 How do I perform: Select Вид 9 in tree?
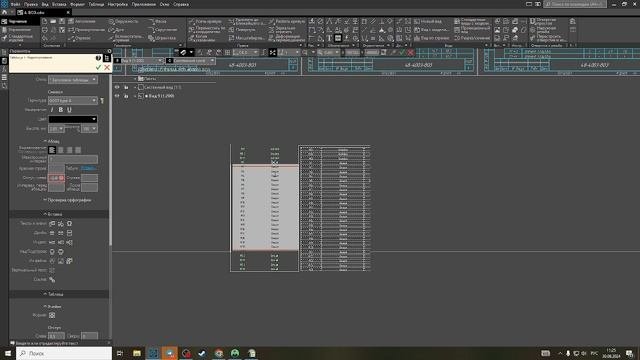pos(160,96)
